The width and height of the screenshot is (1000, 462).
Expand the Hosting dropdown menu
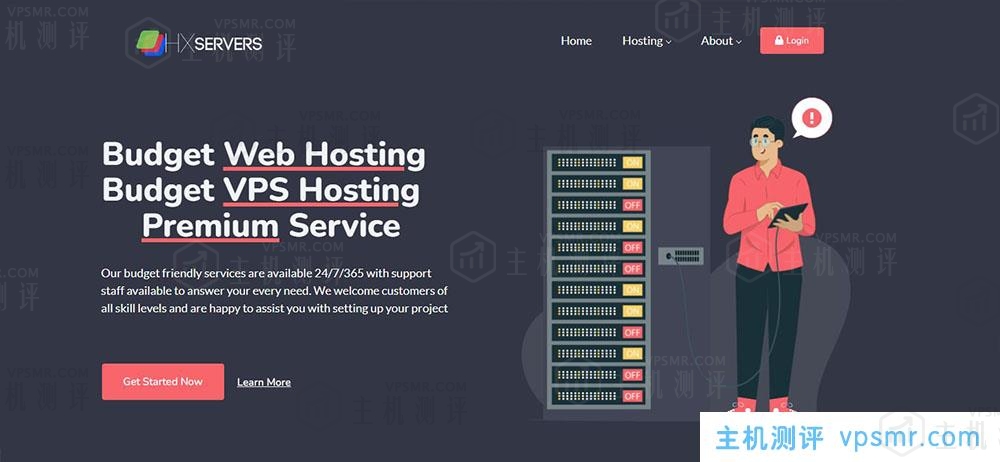click(x=646, y=41)
